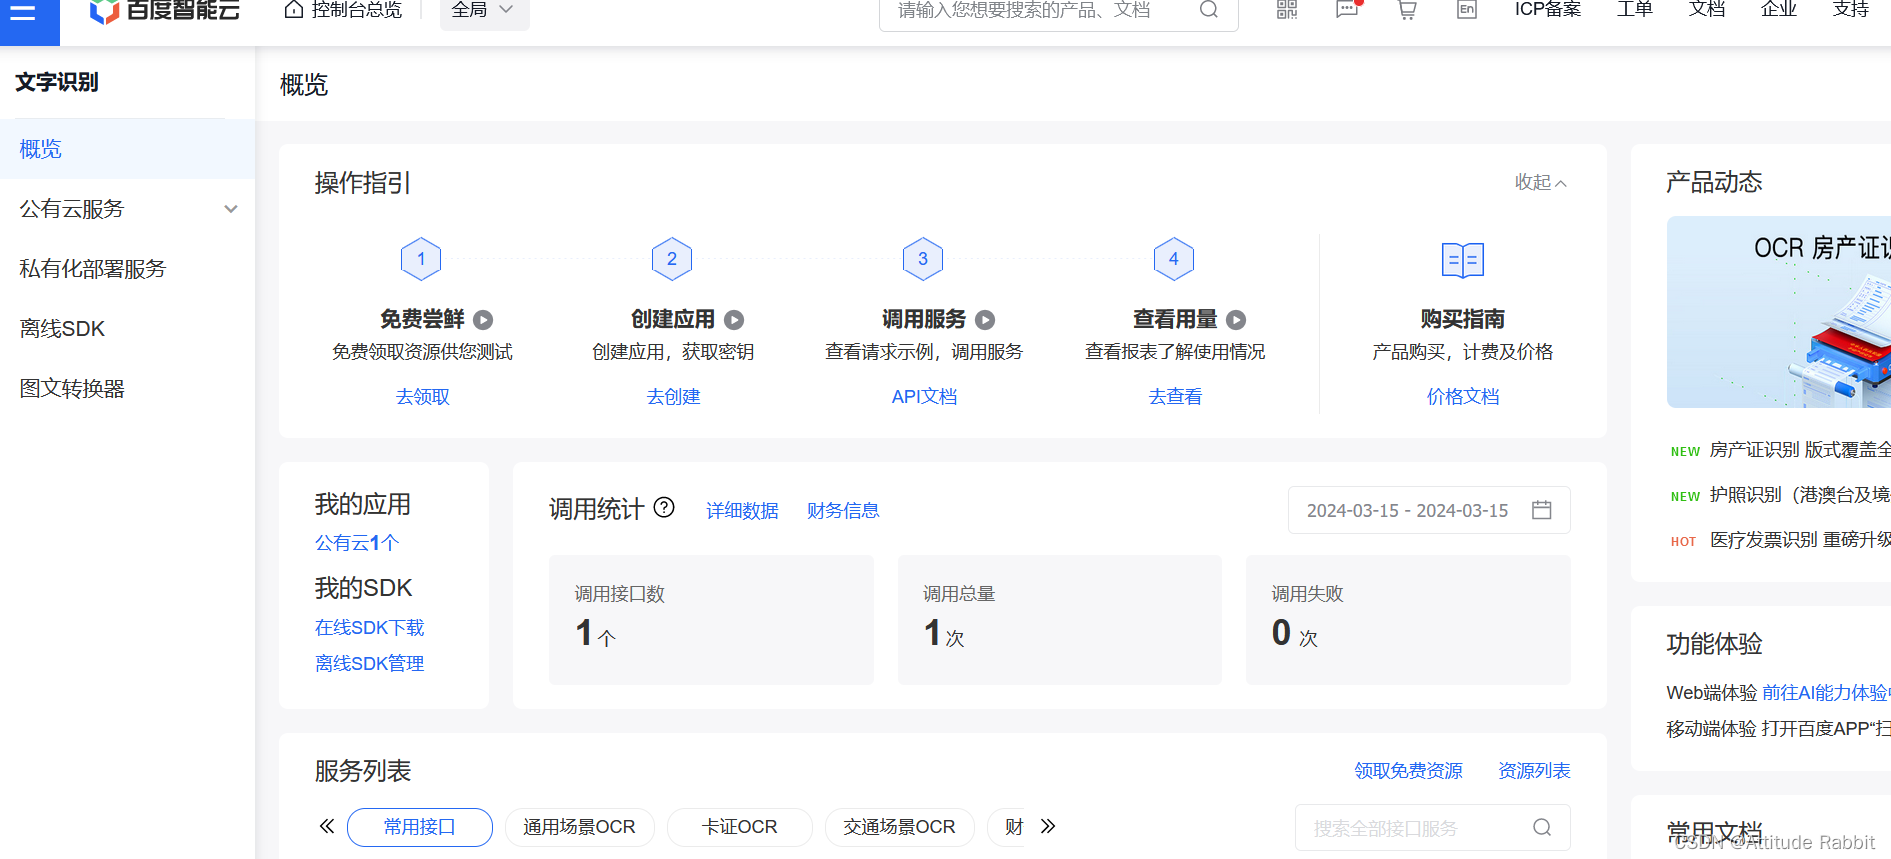1891x859 pixels.
Task: Move service tabs right with double chevron
Action: pyautogui.click(x=1048, y=826)
